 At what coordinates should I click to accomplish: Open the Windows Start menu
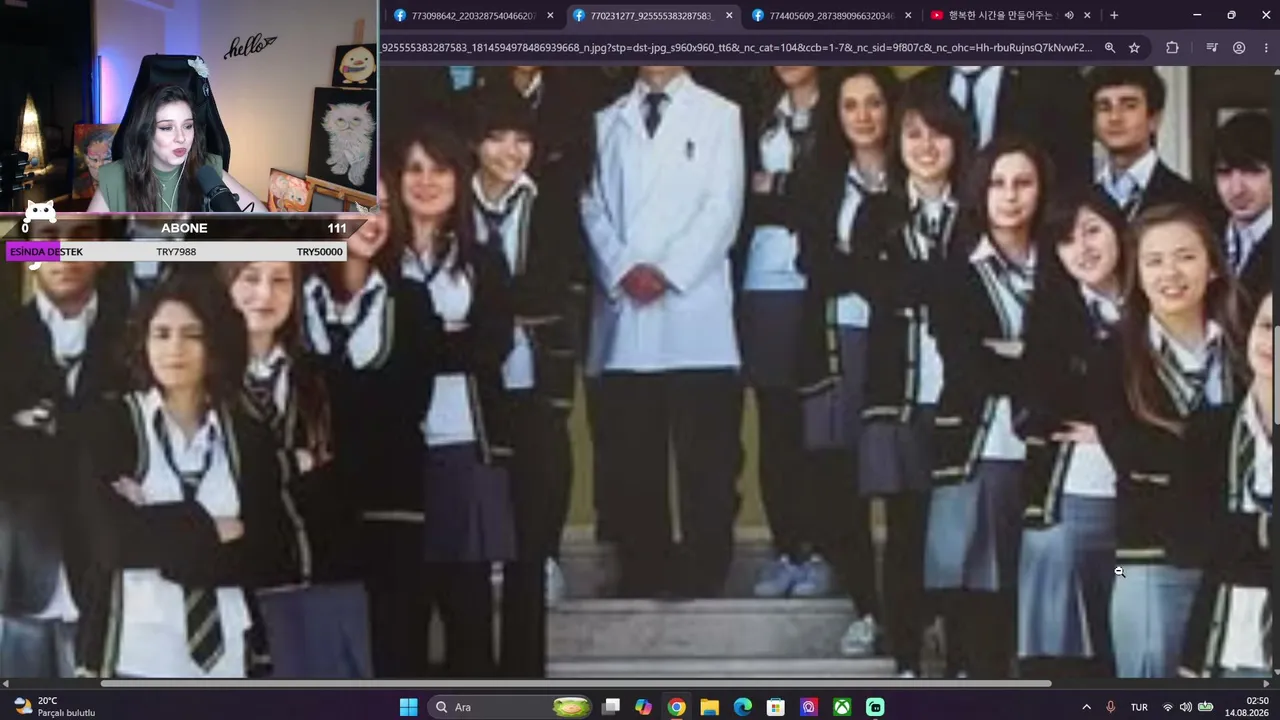[x=408, y=707]
